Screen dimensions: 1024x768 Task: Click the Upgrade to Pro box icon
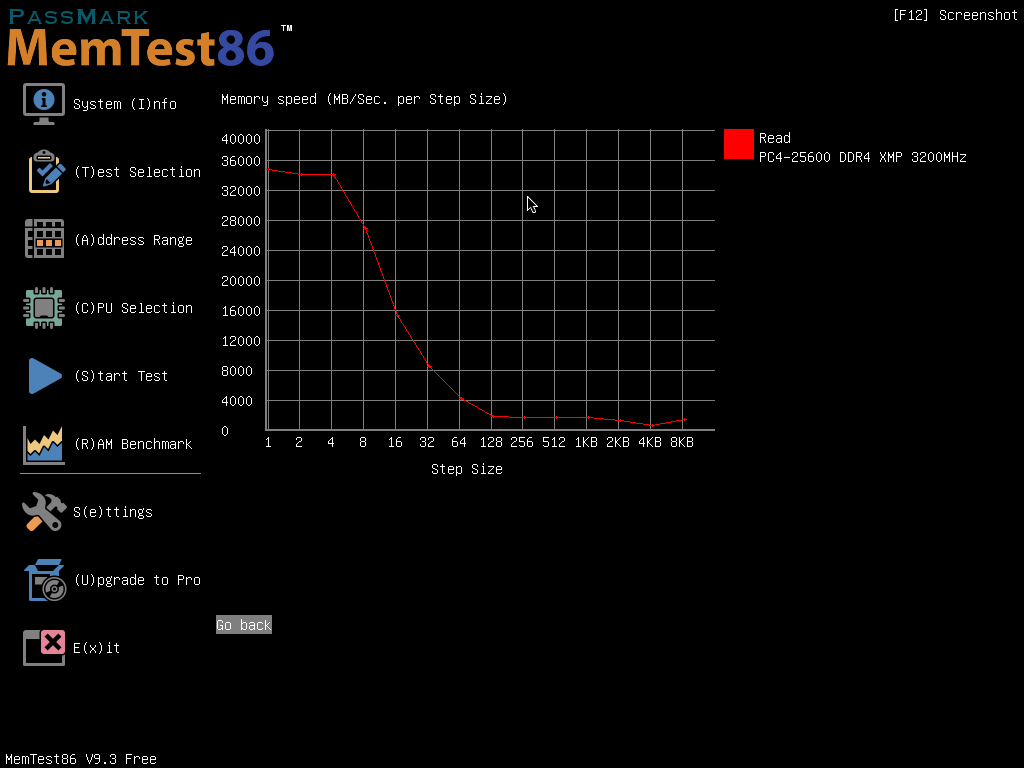[45, 579]
